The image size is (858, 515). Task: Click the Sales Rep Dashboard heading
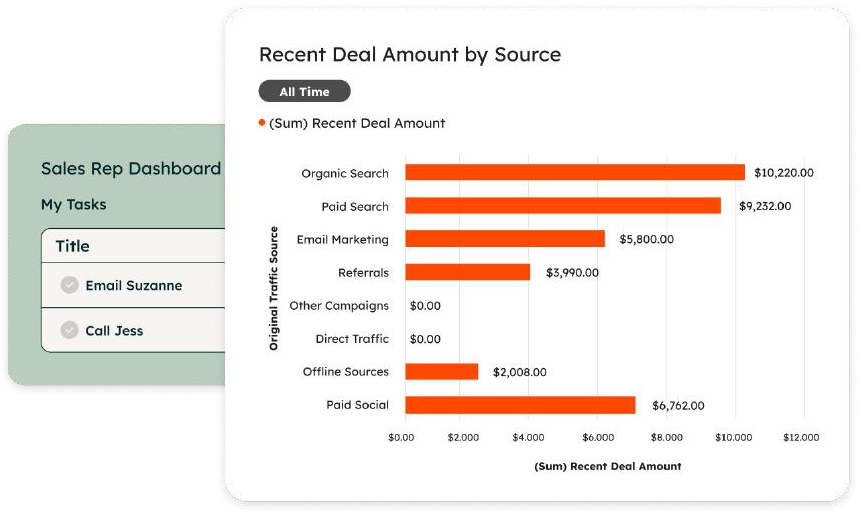(130, 168)
